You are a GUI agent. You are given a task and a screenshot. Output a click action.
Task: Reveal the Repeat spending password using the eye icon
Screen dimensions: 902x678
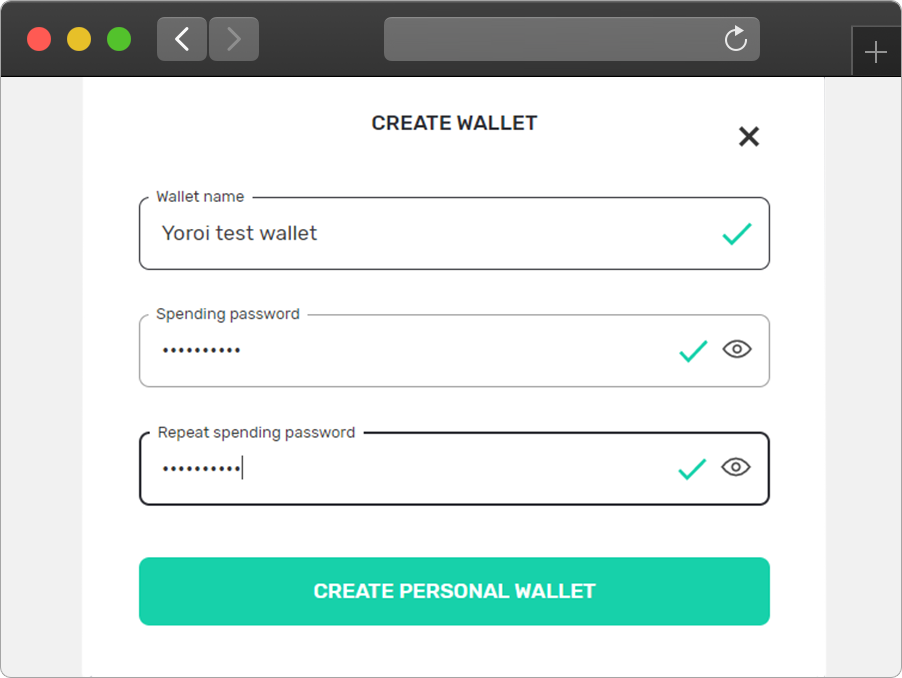pyautogui.click(x=736, y=467)
